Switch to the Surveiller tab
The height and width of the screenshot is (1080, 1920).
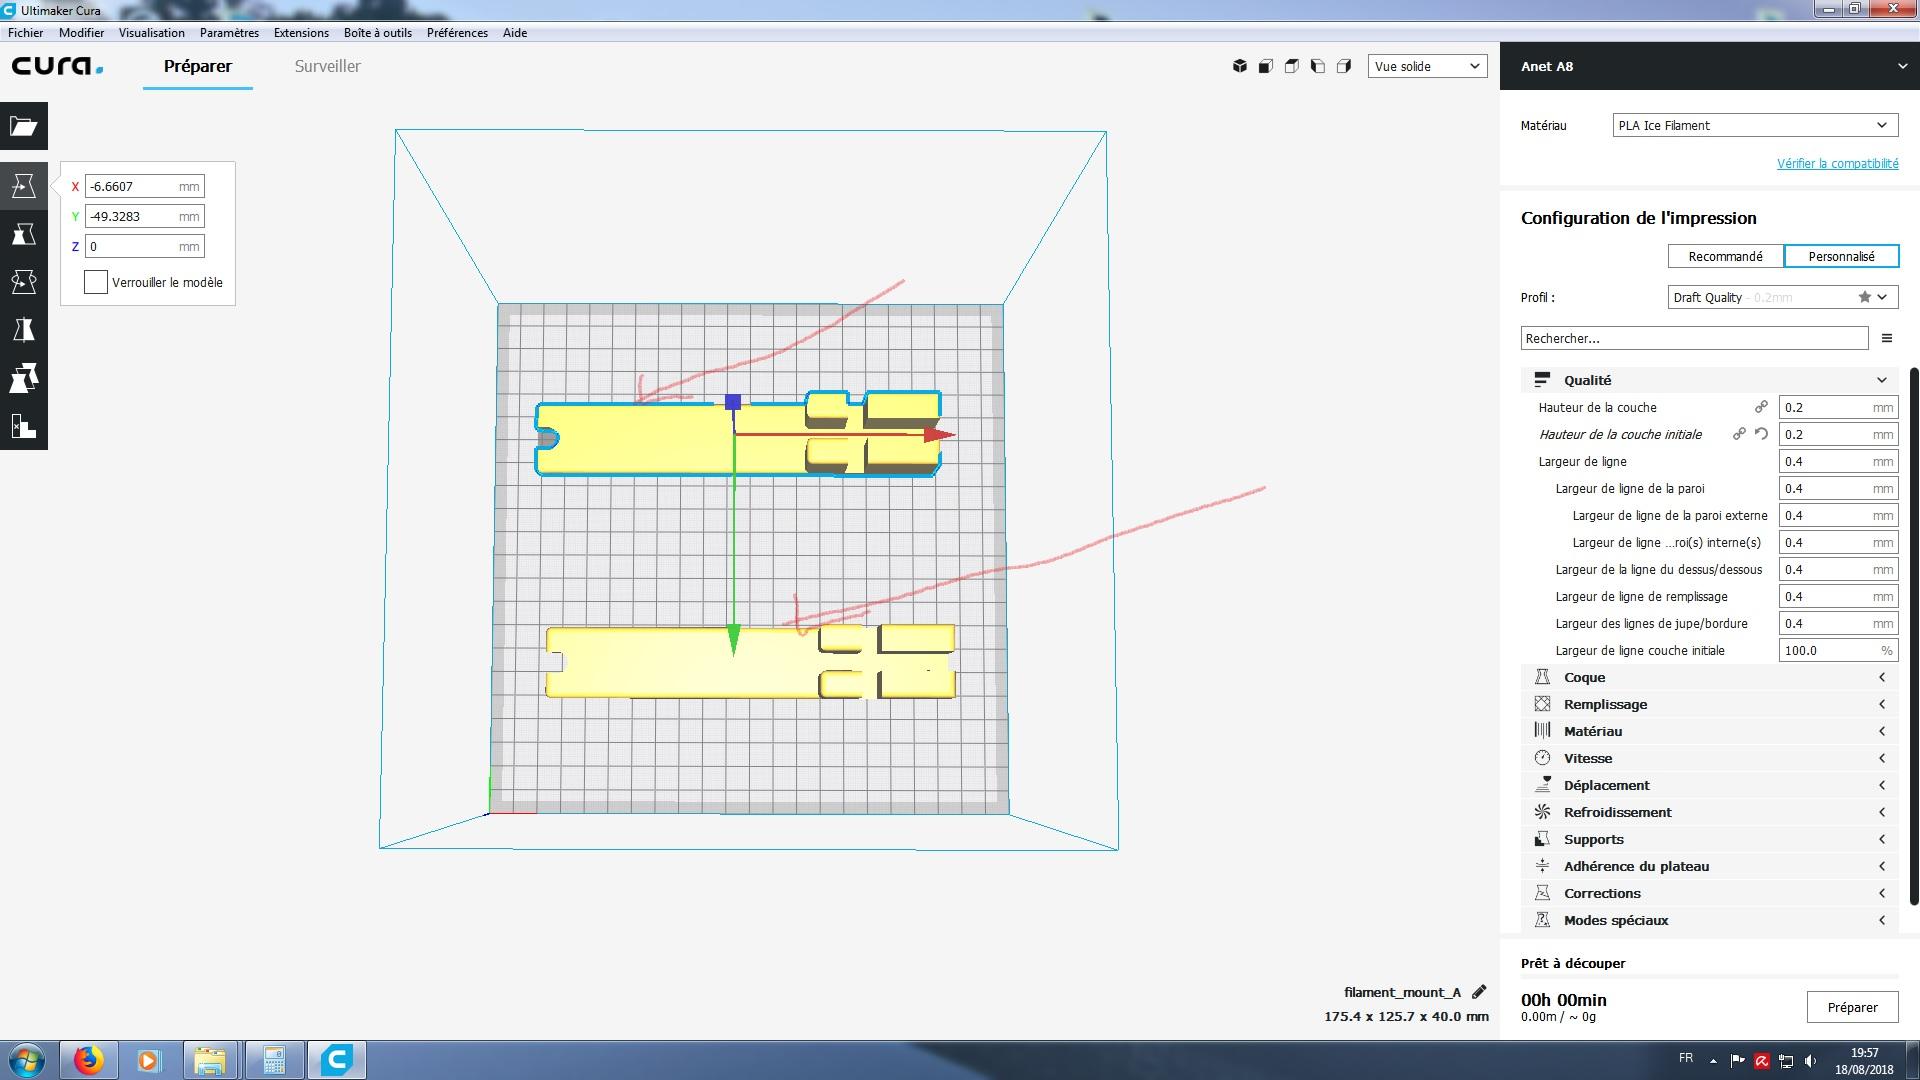pos(327,66)
